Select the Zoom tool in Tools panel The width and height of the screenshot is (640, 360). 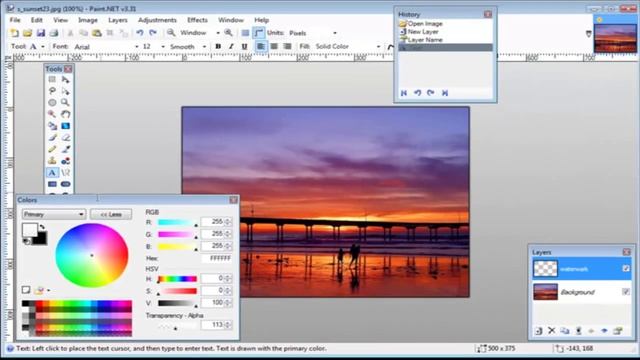(x=65, y=102)
